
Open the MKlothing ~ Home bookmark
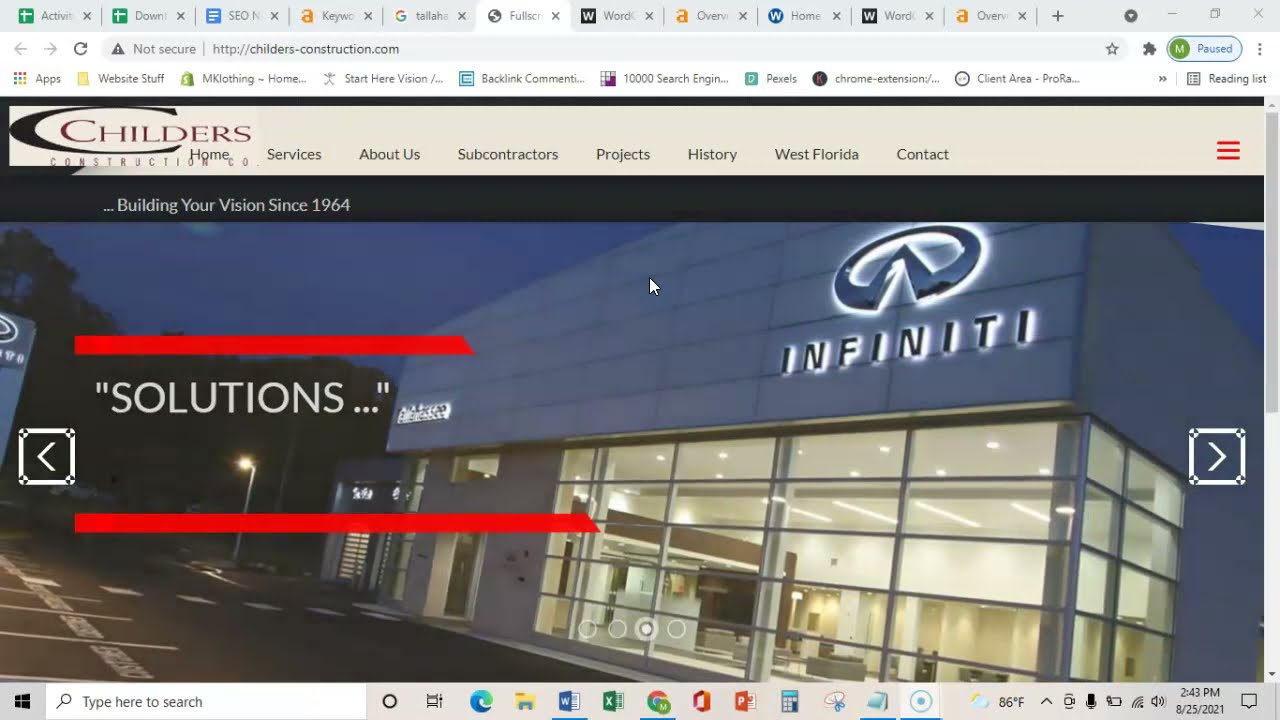pyautogui.click(x=243, y=78)
